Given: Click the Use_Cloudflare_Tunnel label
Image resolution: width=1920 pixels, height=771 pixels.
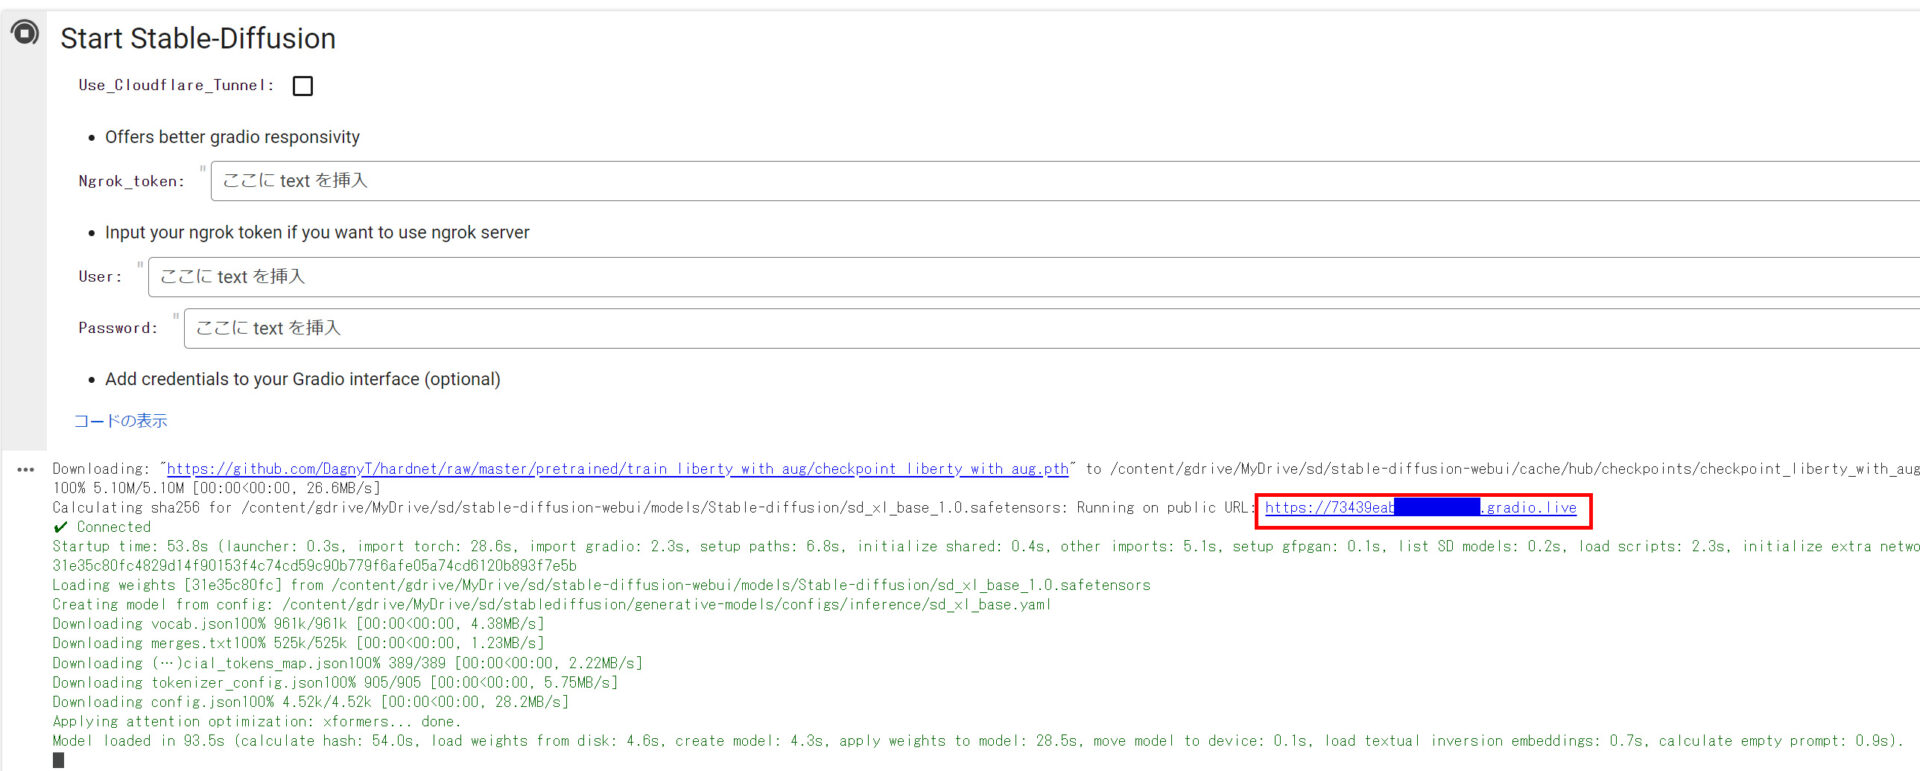Looking at the screenshot, I should pos(176,86).
